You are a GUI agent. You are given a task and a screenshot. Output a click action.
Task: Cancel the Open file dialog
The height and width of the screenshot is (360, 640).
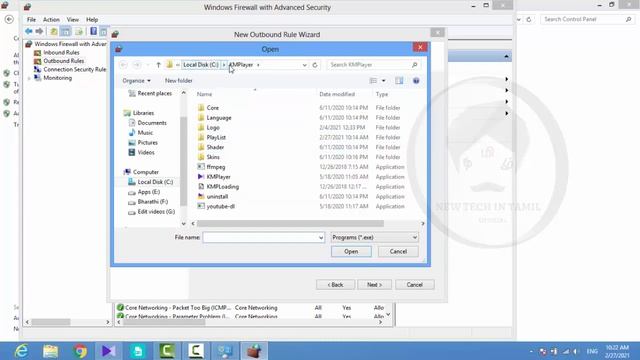click(398, 251)
